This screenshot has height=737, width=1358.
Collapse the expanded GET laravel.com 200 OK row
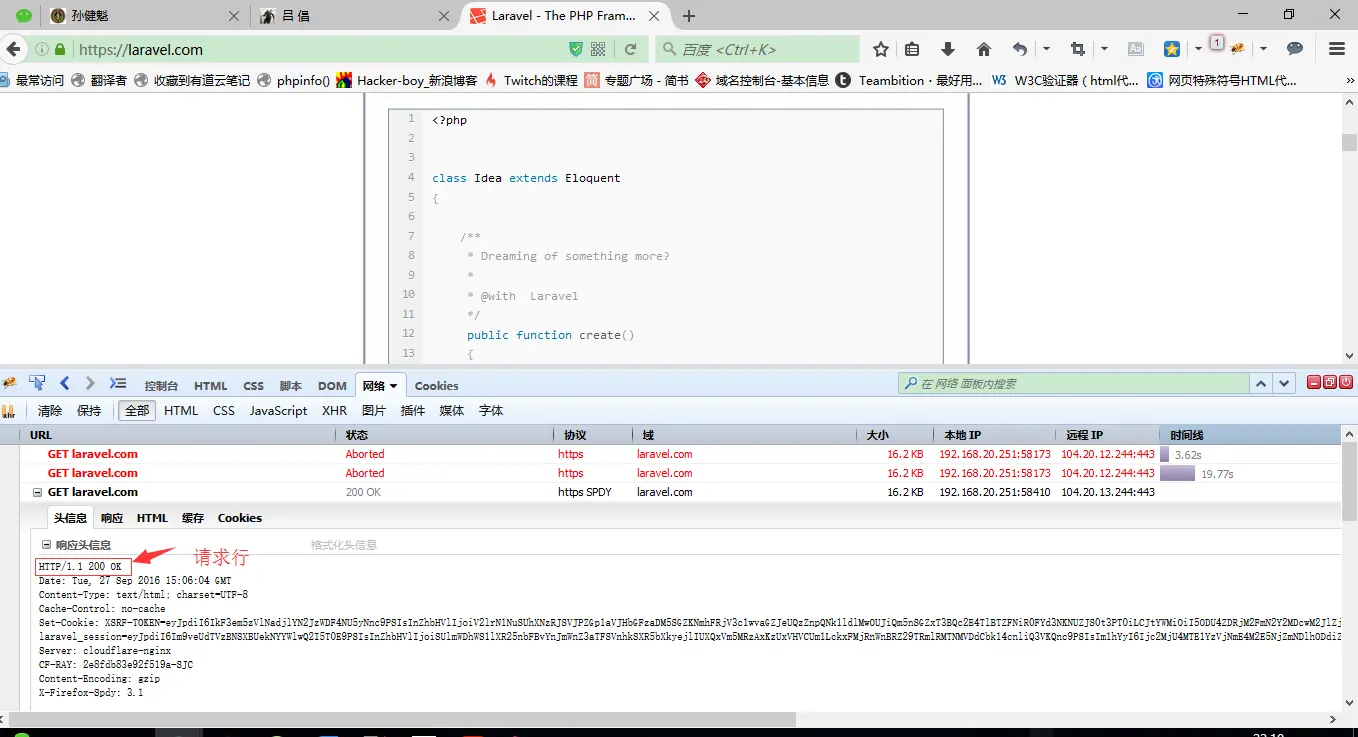[x=38, y=492]
